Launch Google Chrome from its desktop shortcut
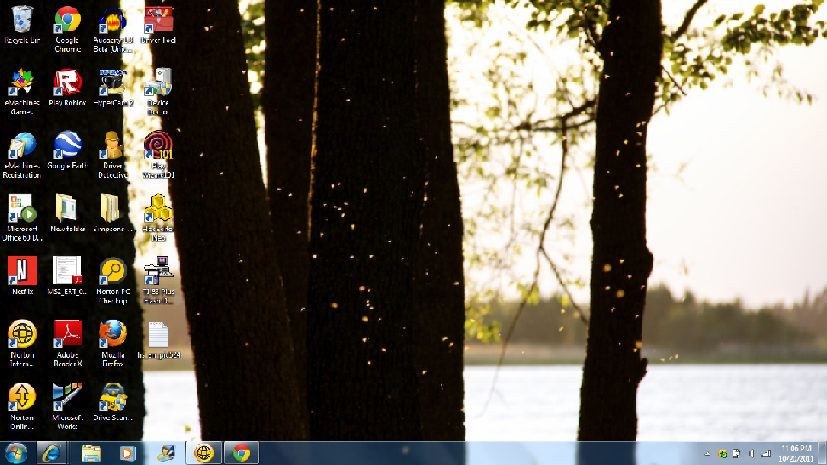 tap(67, 20)
